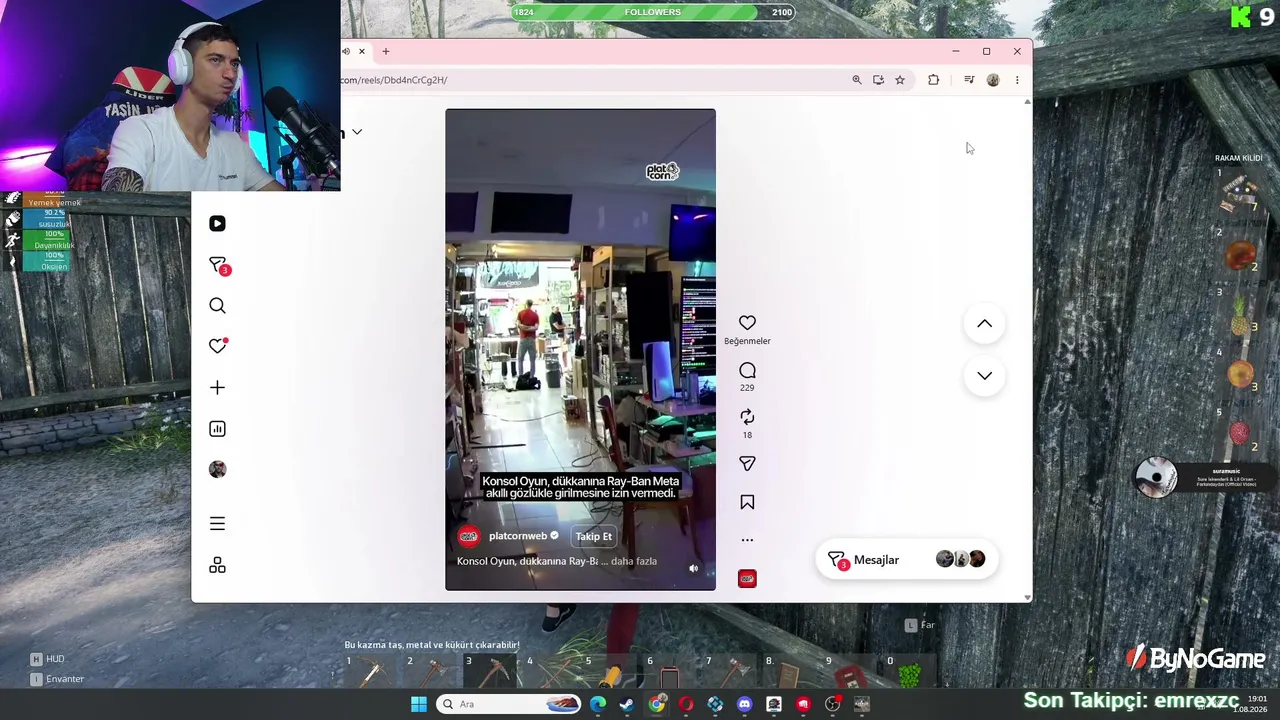The height and width of the screenshot is (720, 1280).
Task: Open the media controls icon in toolbar
Action: (969, 80)
